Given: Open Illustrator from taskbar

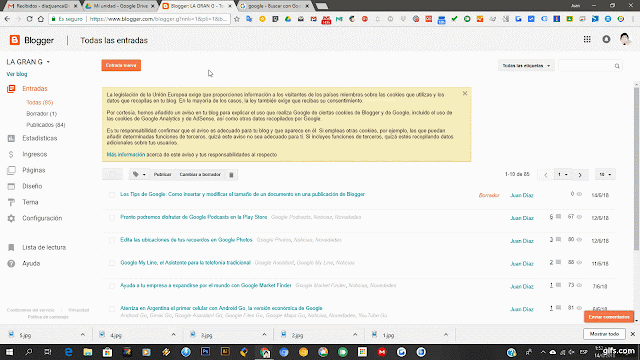Looking at the screenshot, I should pos(225,351).
